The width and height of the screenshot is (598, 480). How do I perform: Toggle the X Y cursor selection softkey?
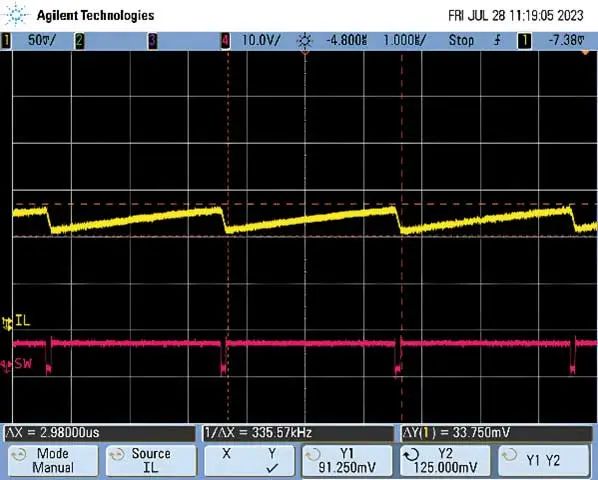249,460
